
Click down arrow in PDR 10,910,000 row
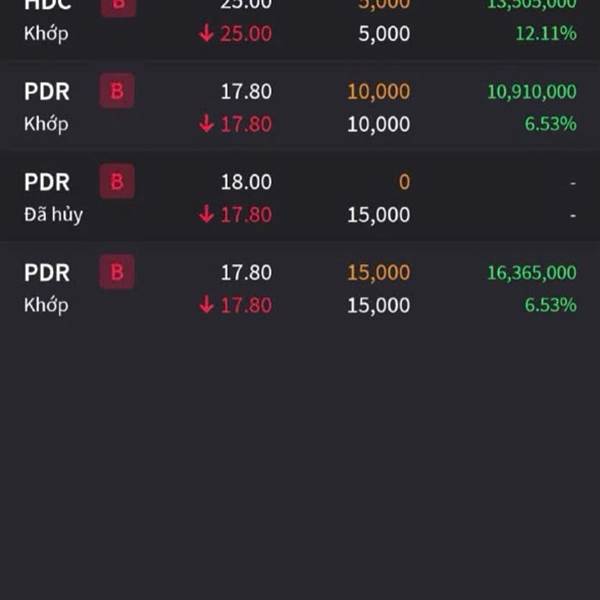206,124
